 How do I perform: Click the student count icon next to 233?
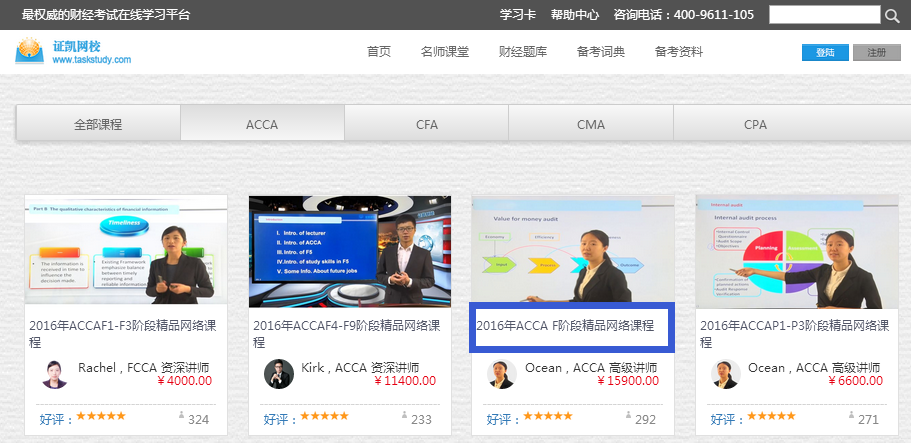click(404, 416)
